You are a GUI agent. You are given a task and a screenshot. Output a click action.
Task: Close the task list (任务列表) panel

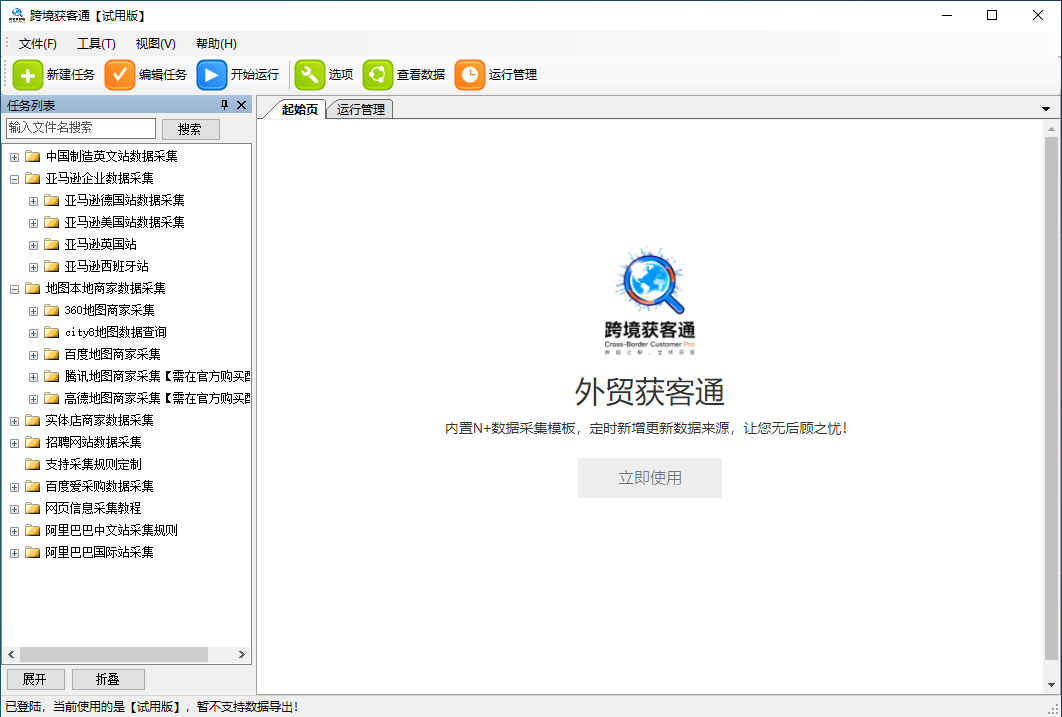[x=241, y=106]
